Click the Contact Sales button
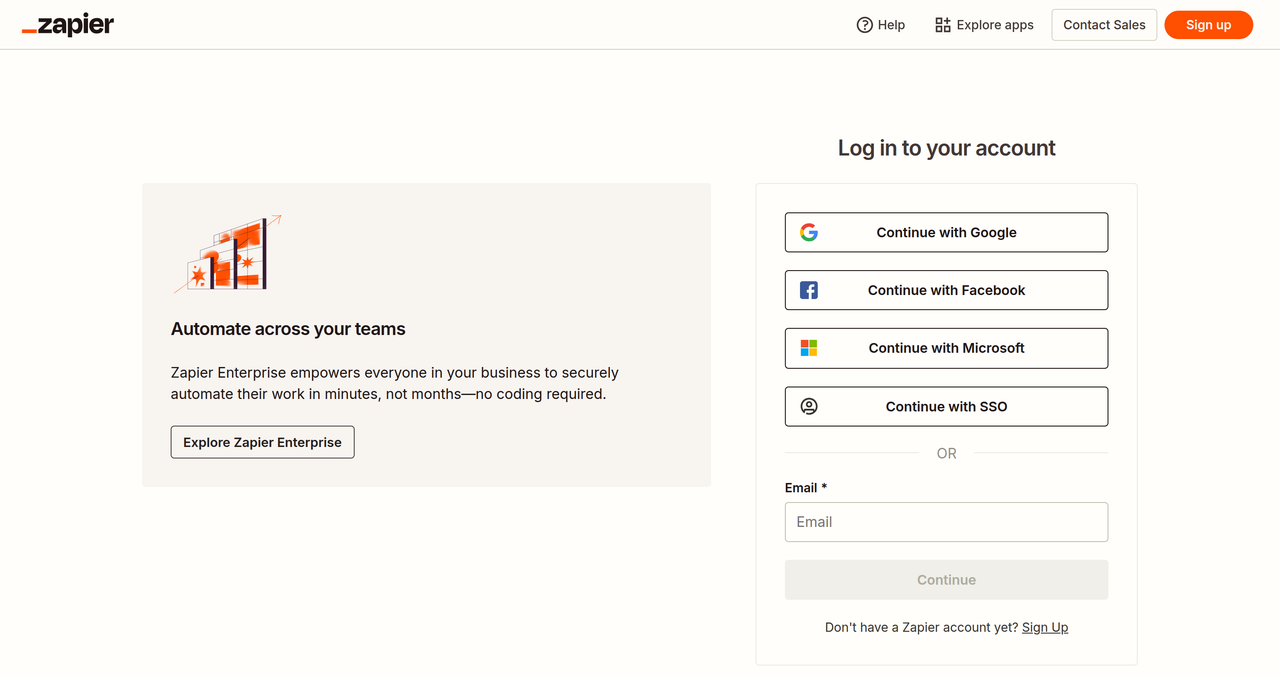 [1104, 25]
